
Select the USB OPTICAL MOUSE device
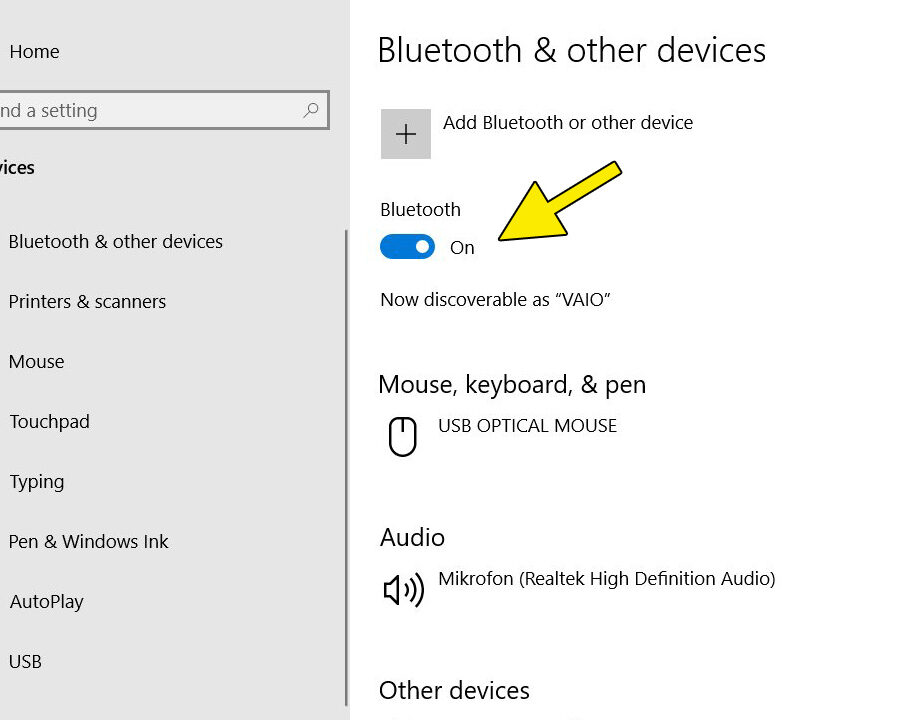tap(528, 425)
